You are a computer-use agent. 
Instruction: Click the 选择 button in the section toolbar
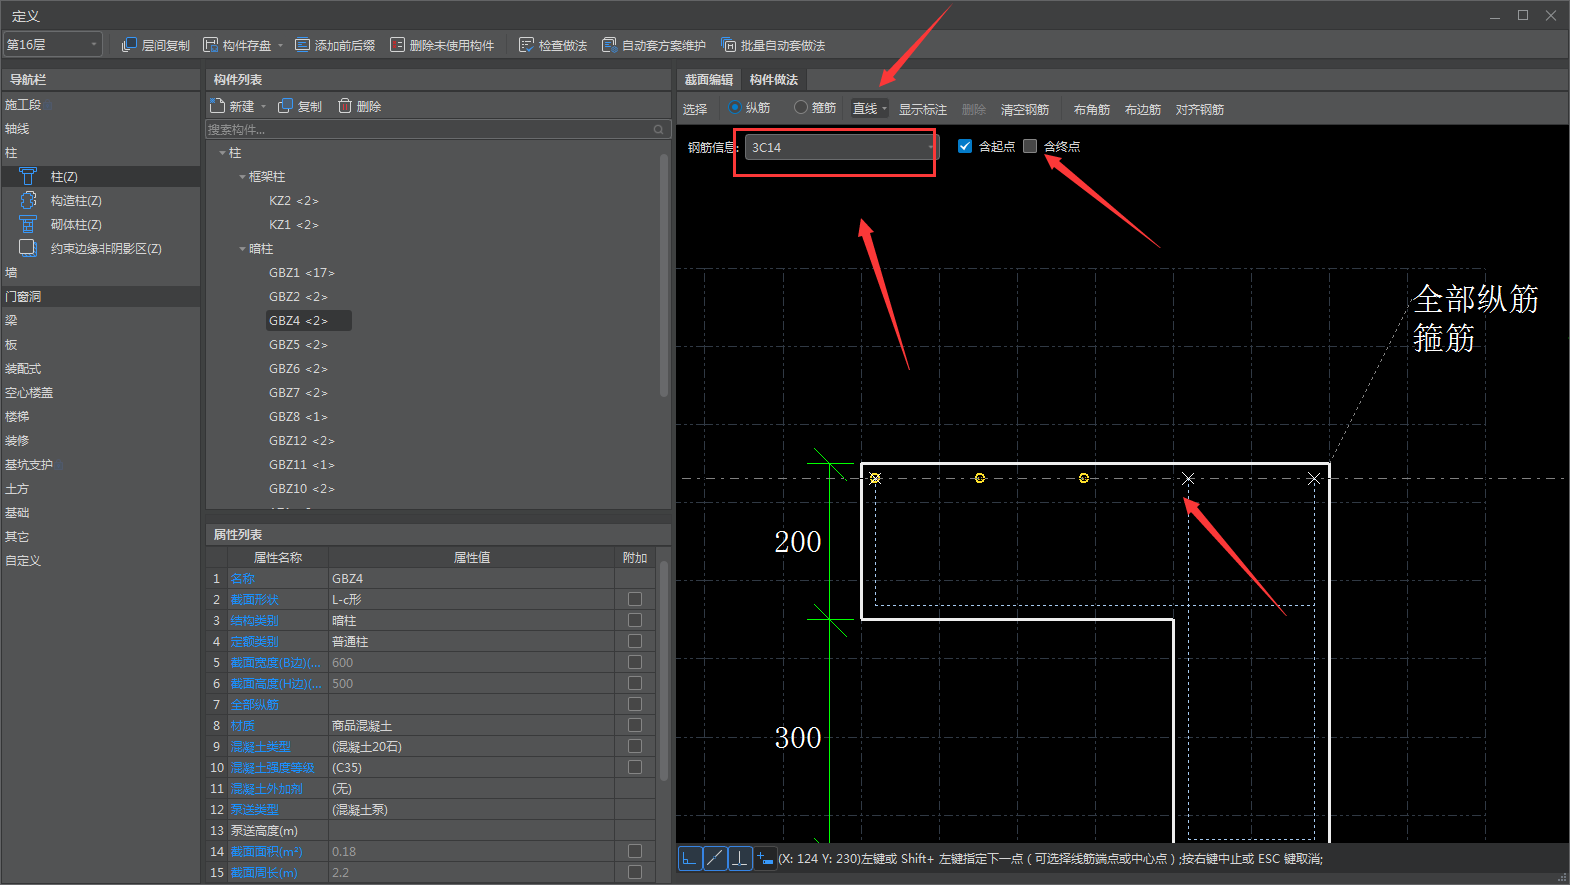click(695, 109)
